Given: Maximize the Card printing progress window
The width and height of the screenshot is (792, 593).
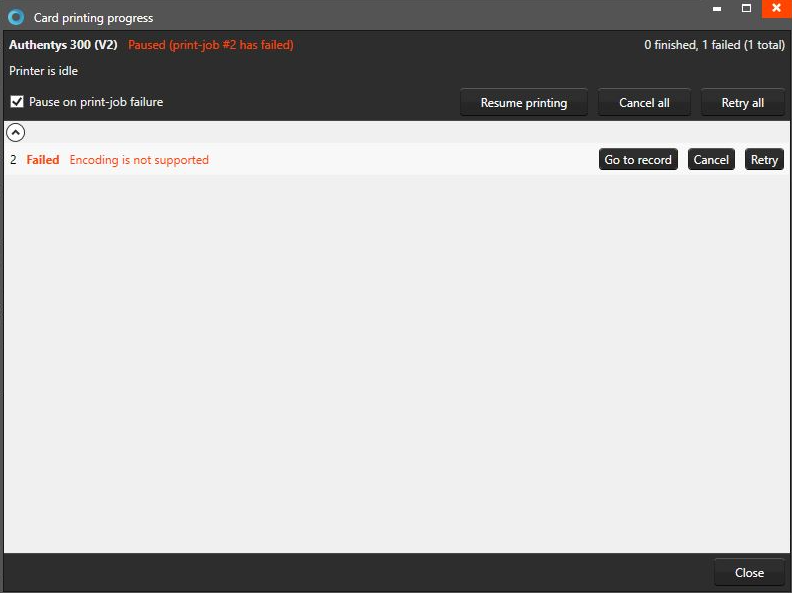Looking at the screenshot, I should click(746, 8).
